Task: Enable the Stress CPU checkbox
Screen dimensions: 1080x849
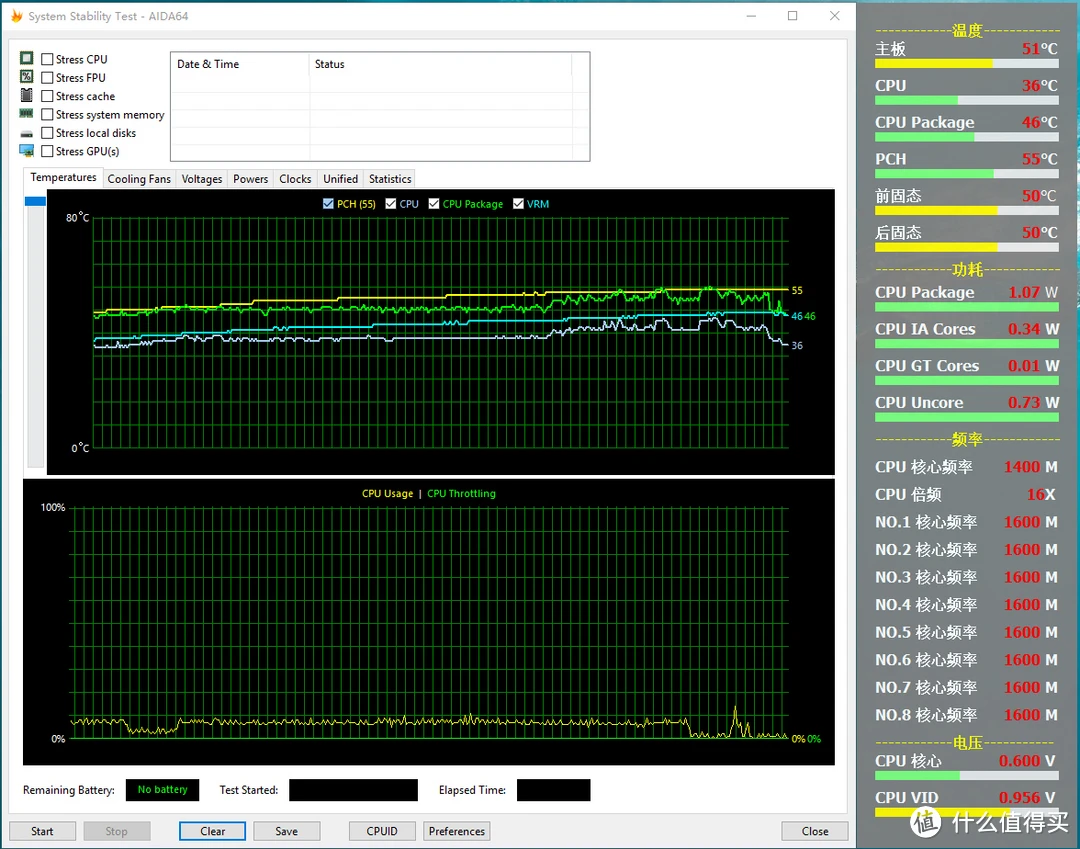Action: point(48,59)
